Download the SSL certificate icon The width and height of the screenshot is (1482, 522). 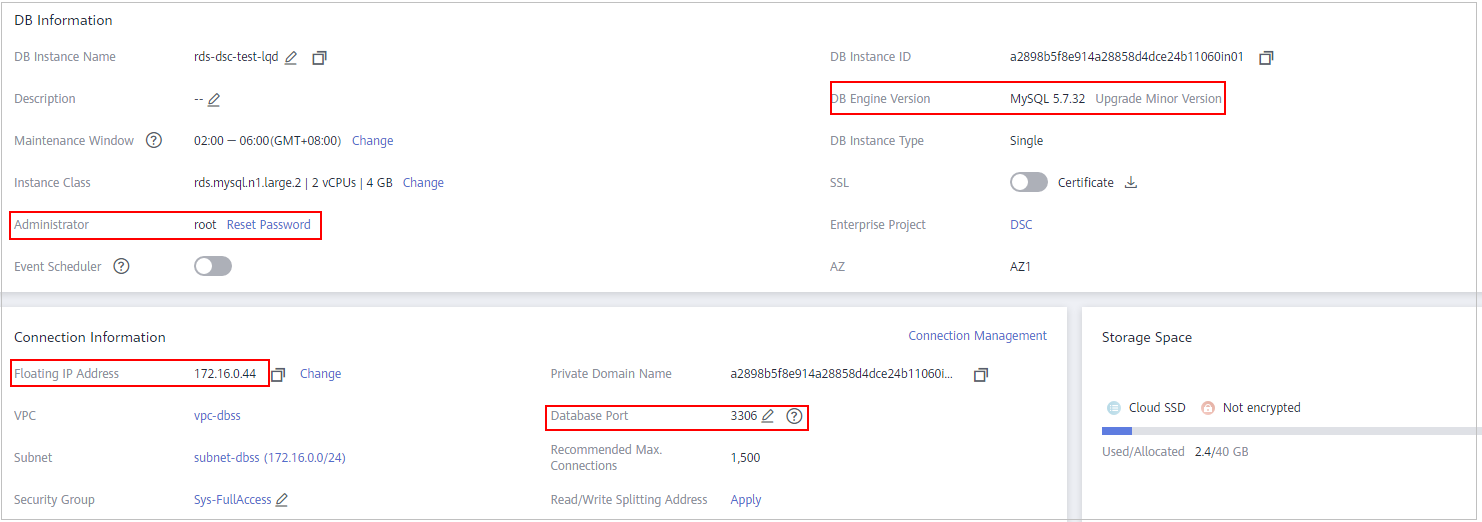pos(1131,183)
